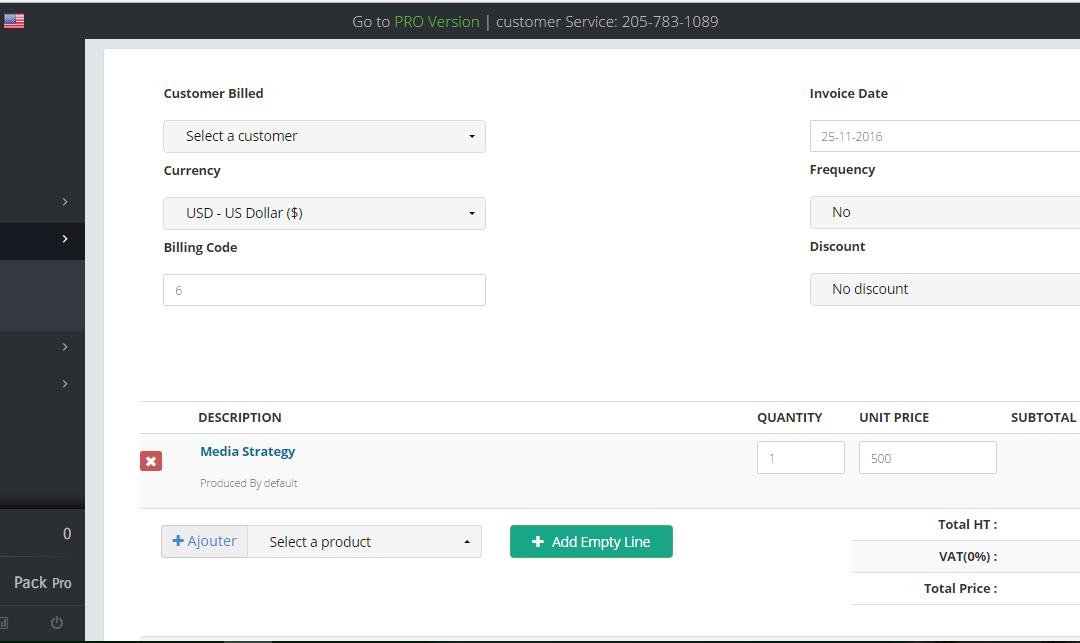The image size is (1080, 643).
Task: Click the US flag language icon
Action: click(x=14, y=21)
